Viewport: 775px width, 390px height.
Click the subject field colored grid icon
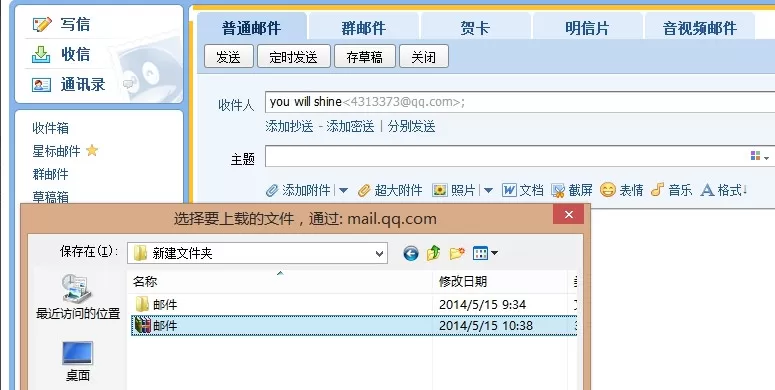point(755,156)
